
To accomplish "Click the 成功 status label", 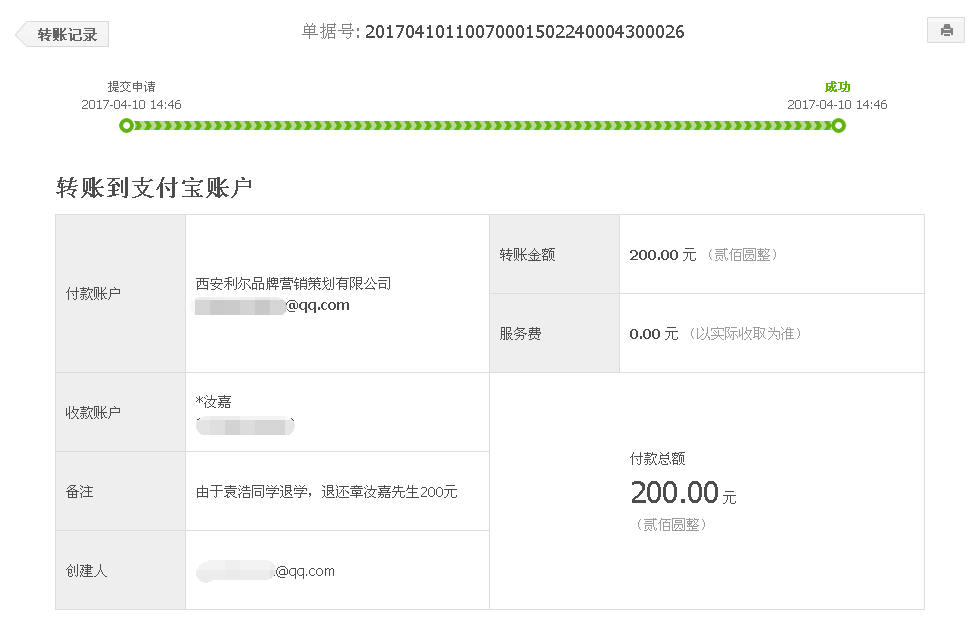I will tap(837, 87).
